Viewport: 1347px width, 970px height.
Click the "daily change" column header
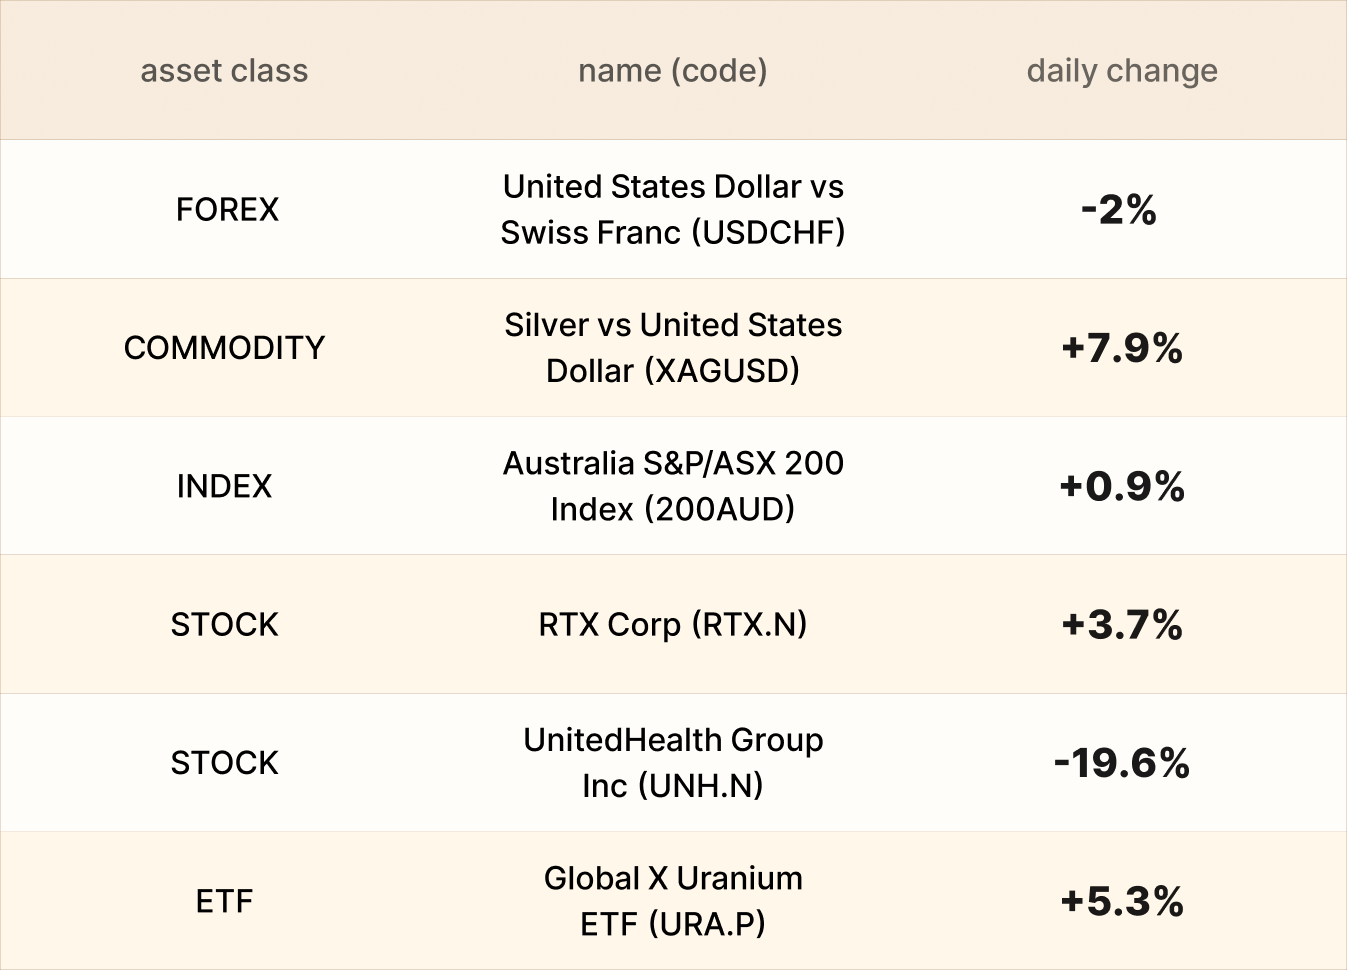click(1121, 71)
